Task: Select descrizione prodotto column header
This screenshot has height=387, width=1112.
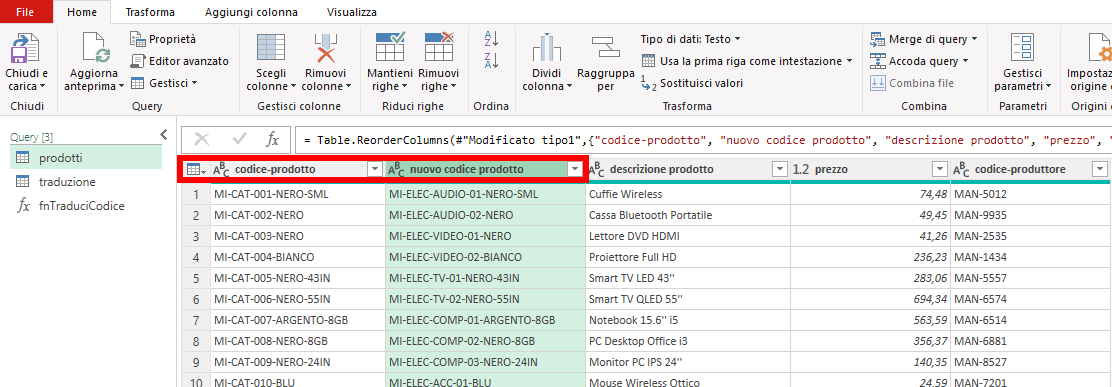Action: (688, 170)
